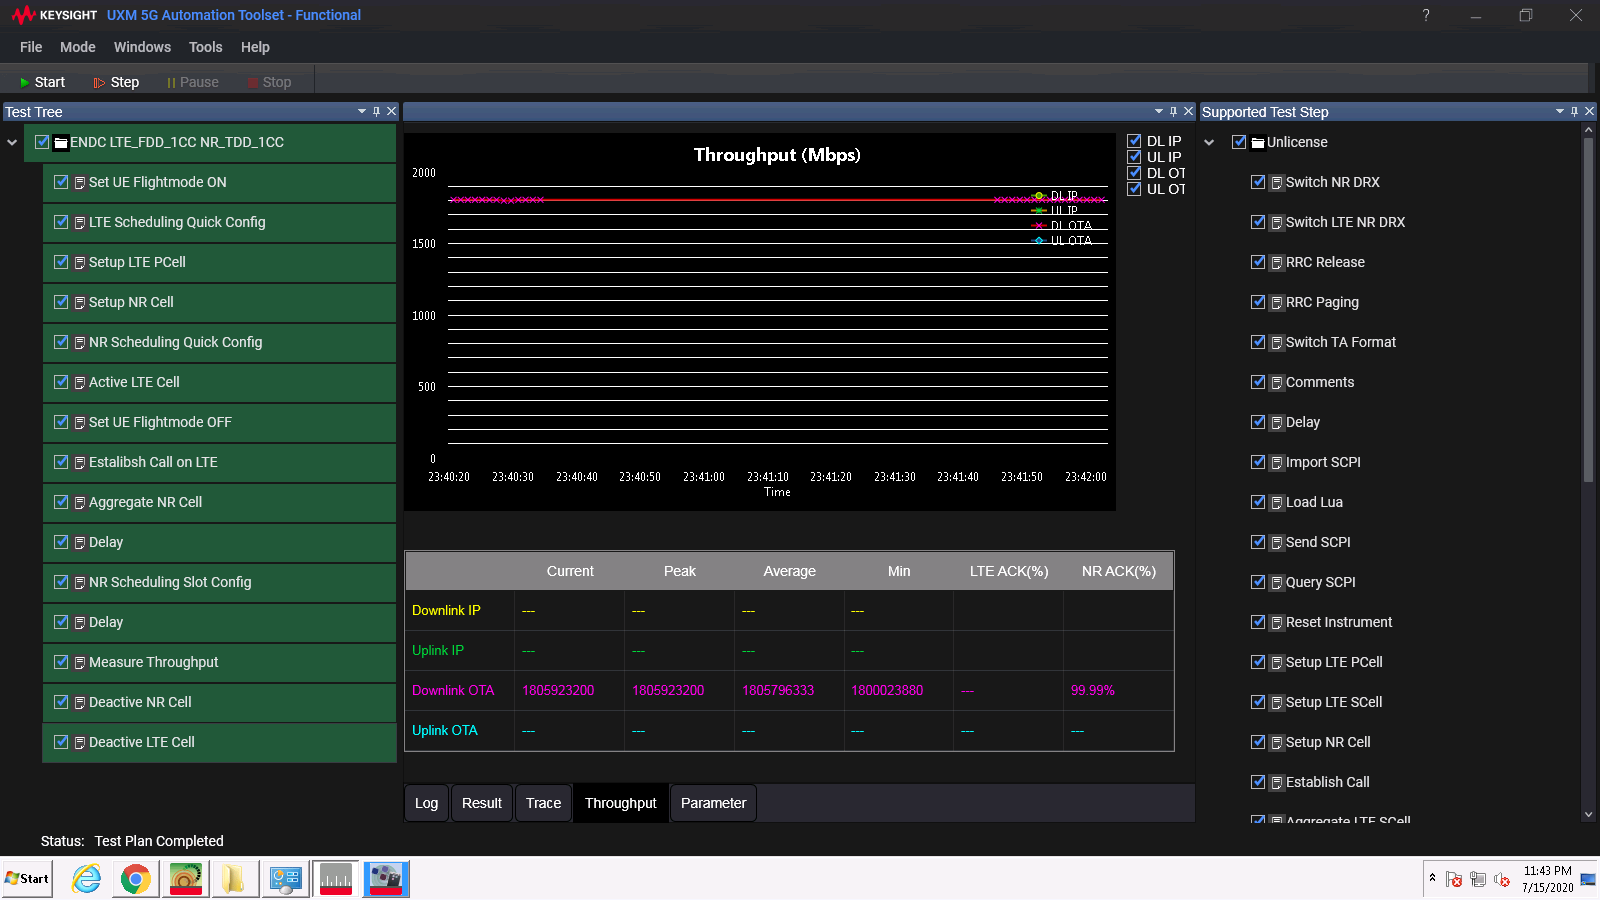
Task: Collapse the Unlicense group
Action: pyautogui.click(x=1209, y=143)
